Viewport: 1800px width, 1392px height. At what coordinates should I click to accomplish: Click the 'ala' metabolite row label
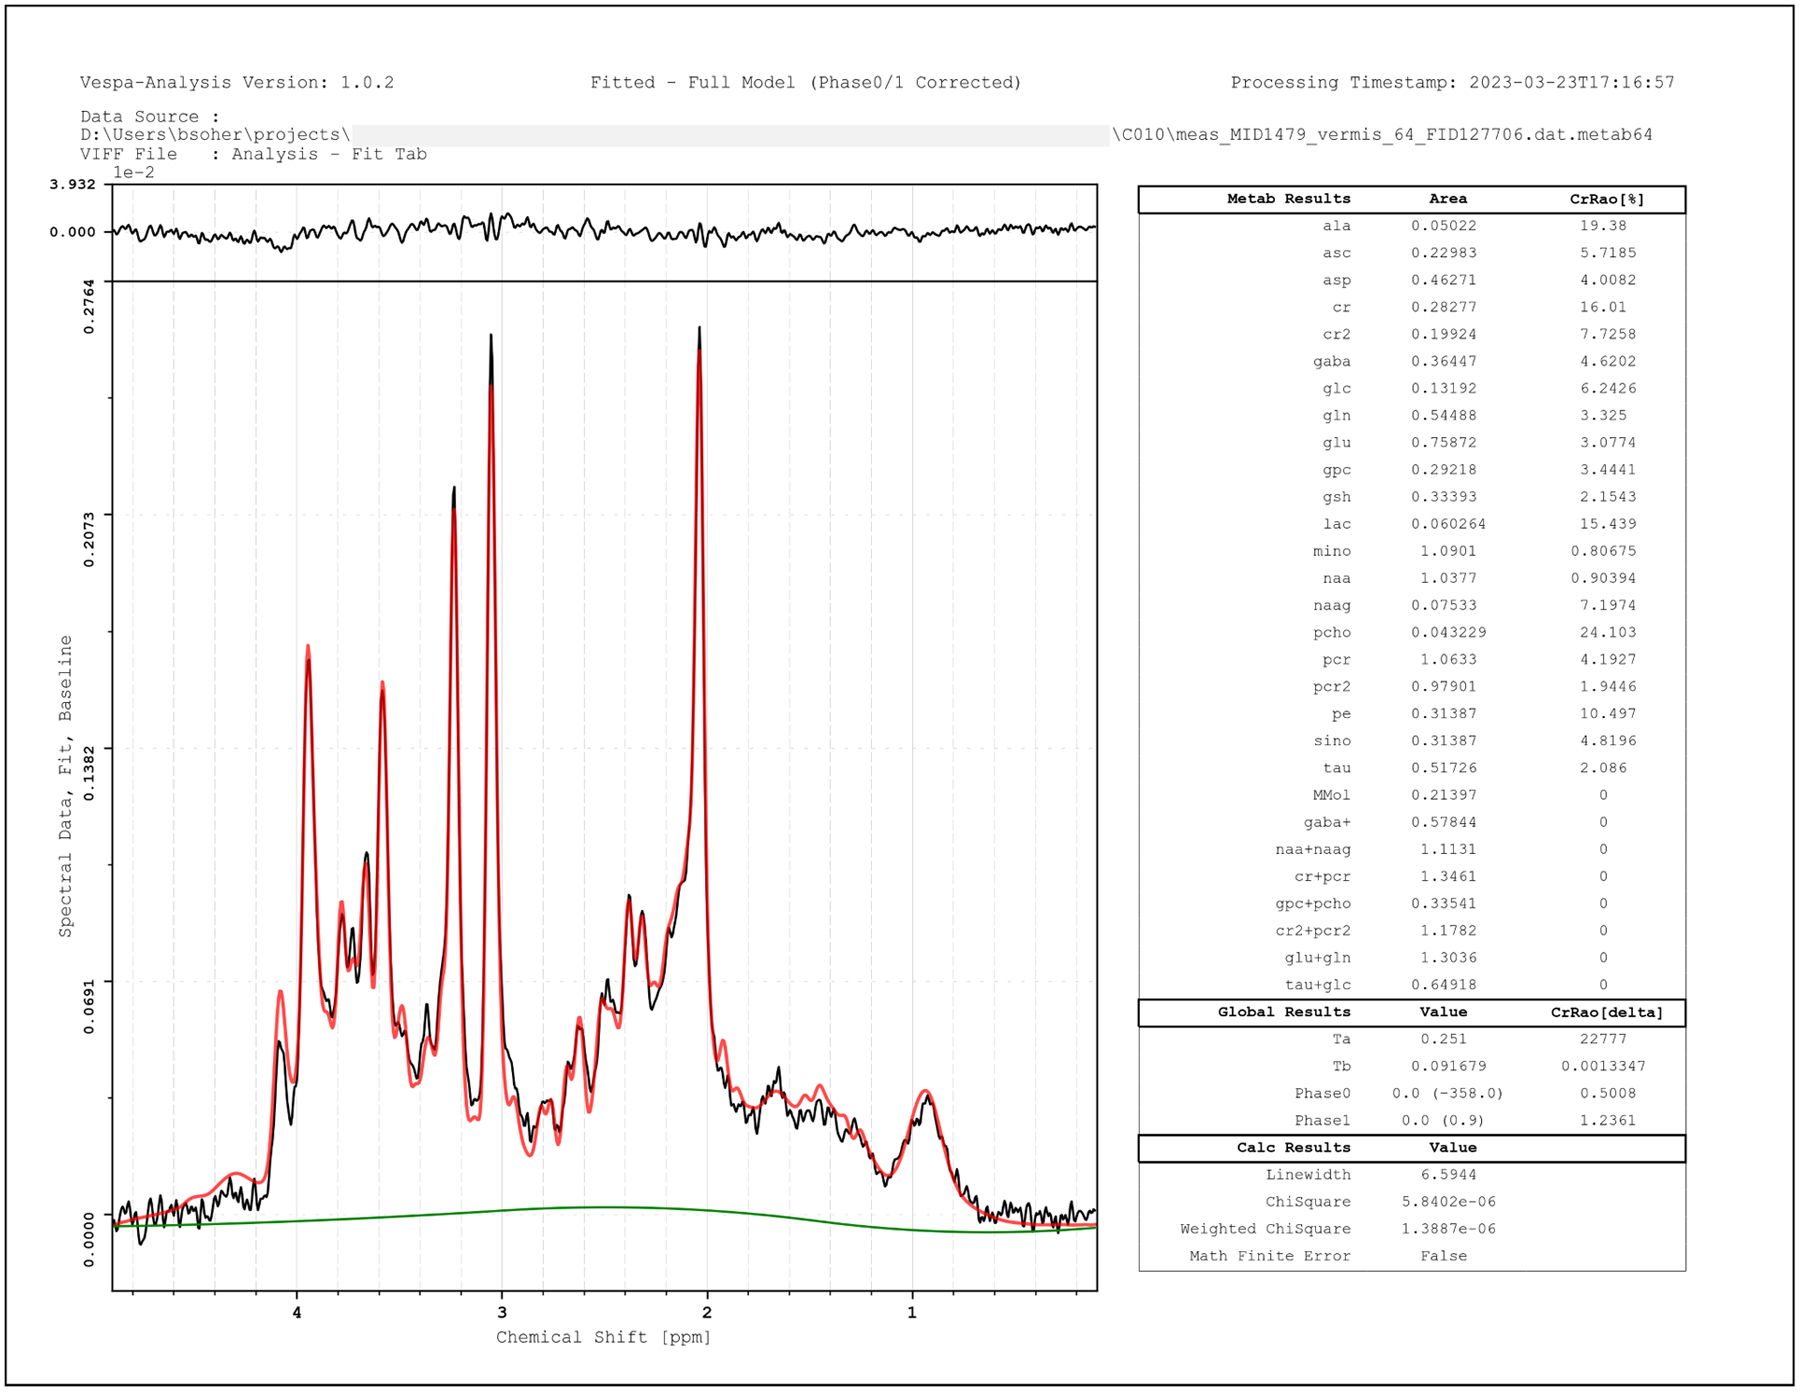click(1336, 226)
